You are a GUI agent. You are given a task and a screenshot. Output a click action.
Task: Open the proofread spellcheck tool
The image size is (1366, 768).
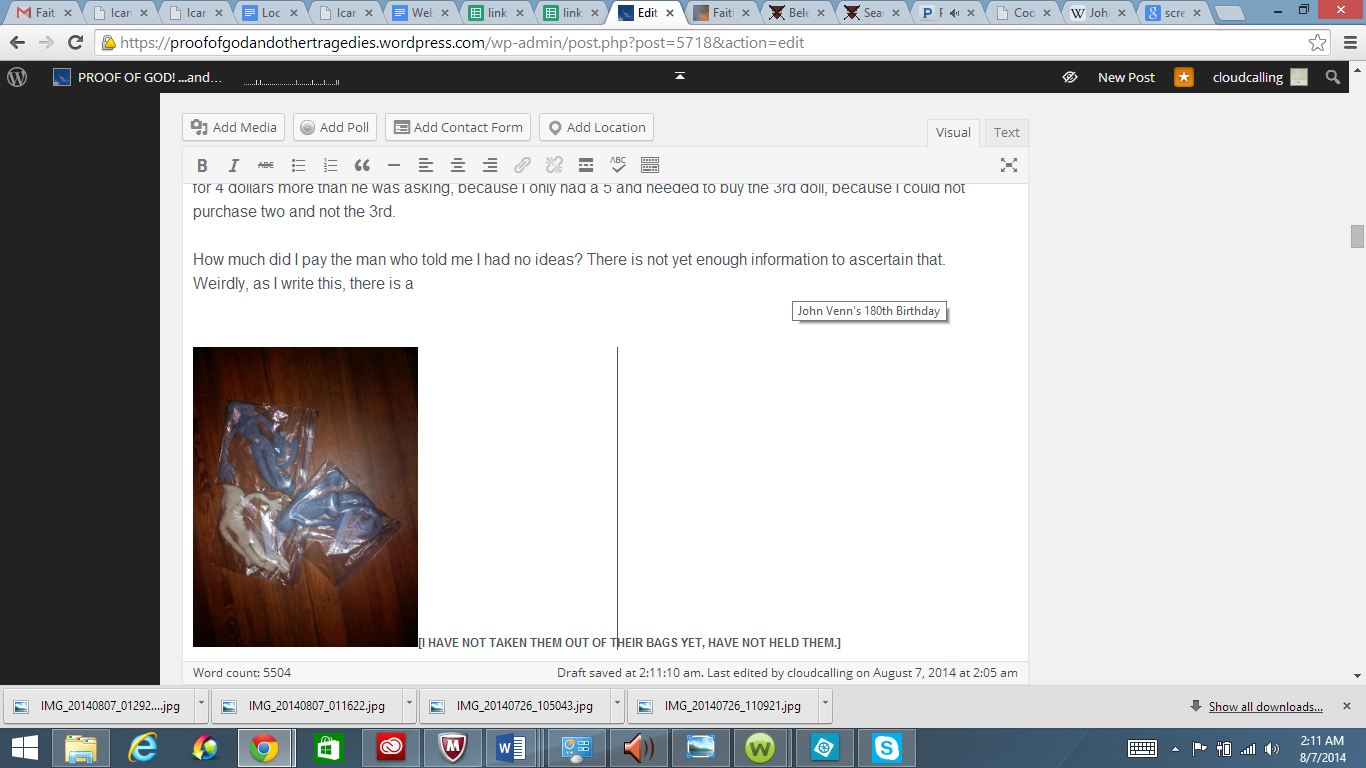click(x=618, y=166)
